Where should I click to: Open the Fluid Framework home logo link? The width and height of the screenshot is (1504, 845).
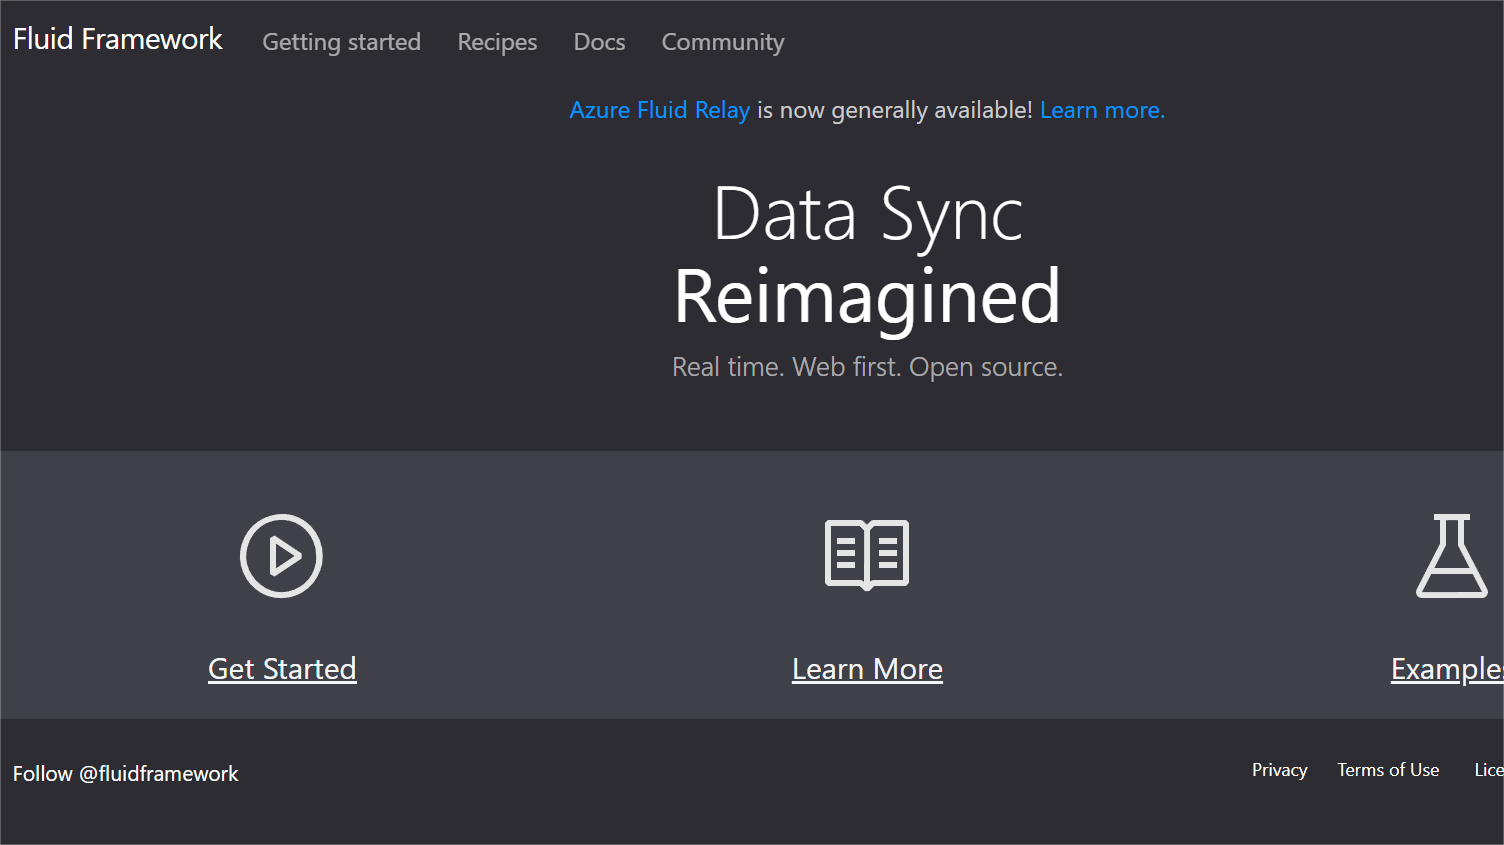118,39
